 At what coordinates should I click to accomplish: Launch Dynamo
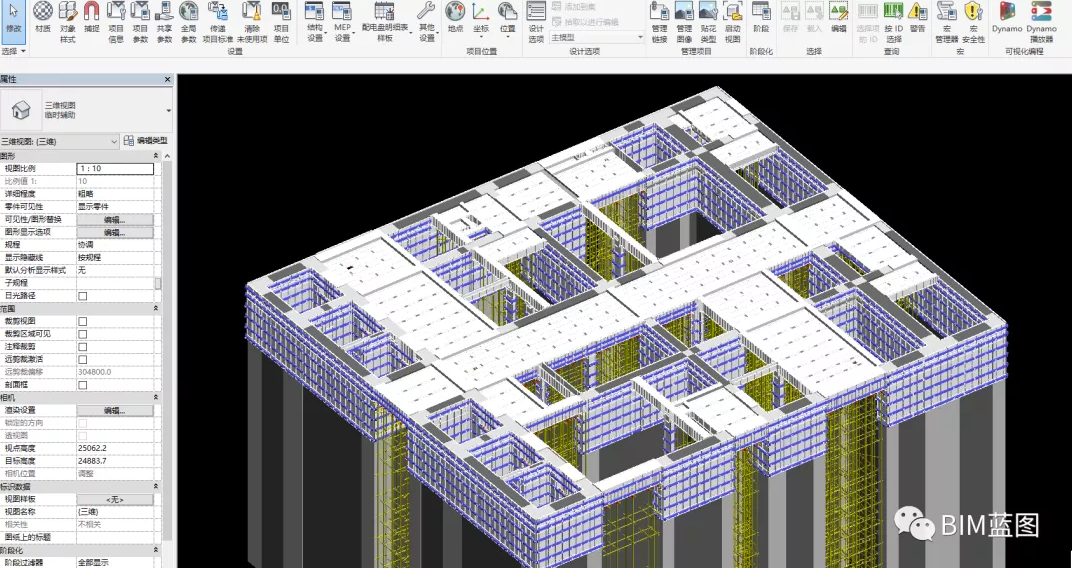(1007, 18)
